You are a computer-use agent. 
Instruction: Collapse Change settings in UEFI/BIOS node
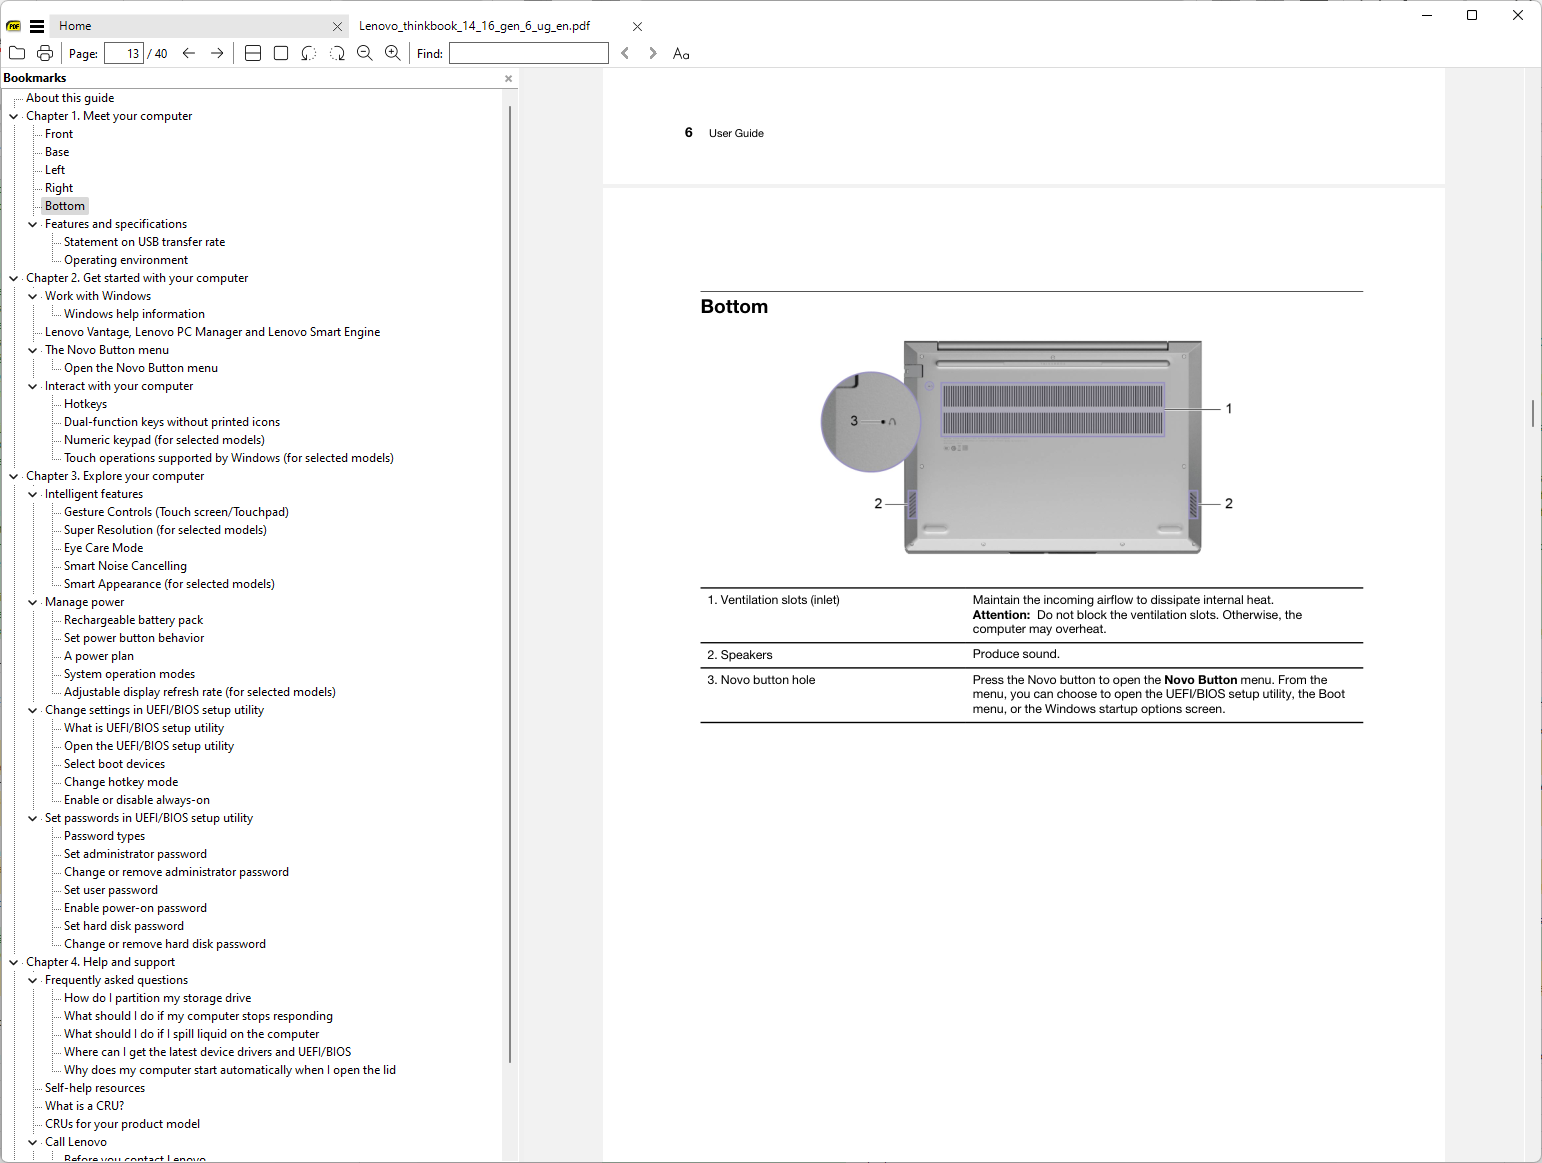[32, 710]
